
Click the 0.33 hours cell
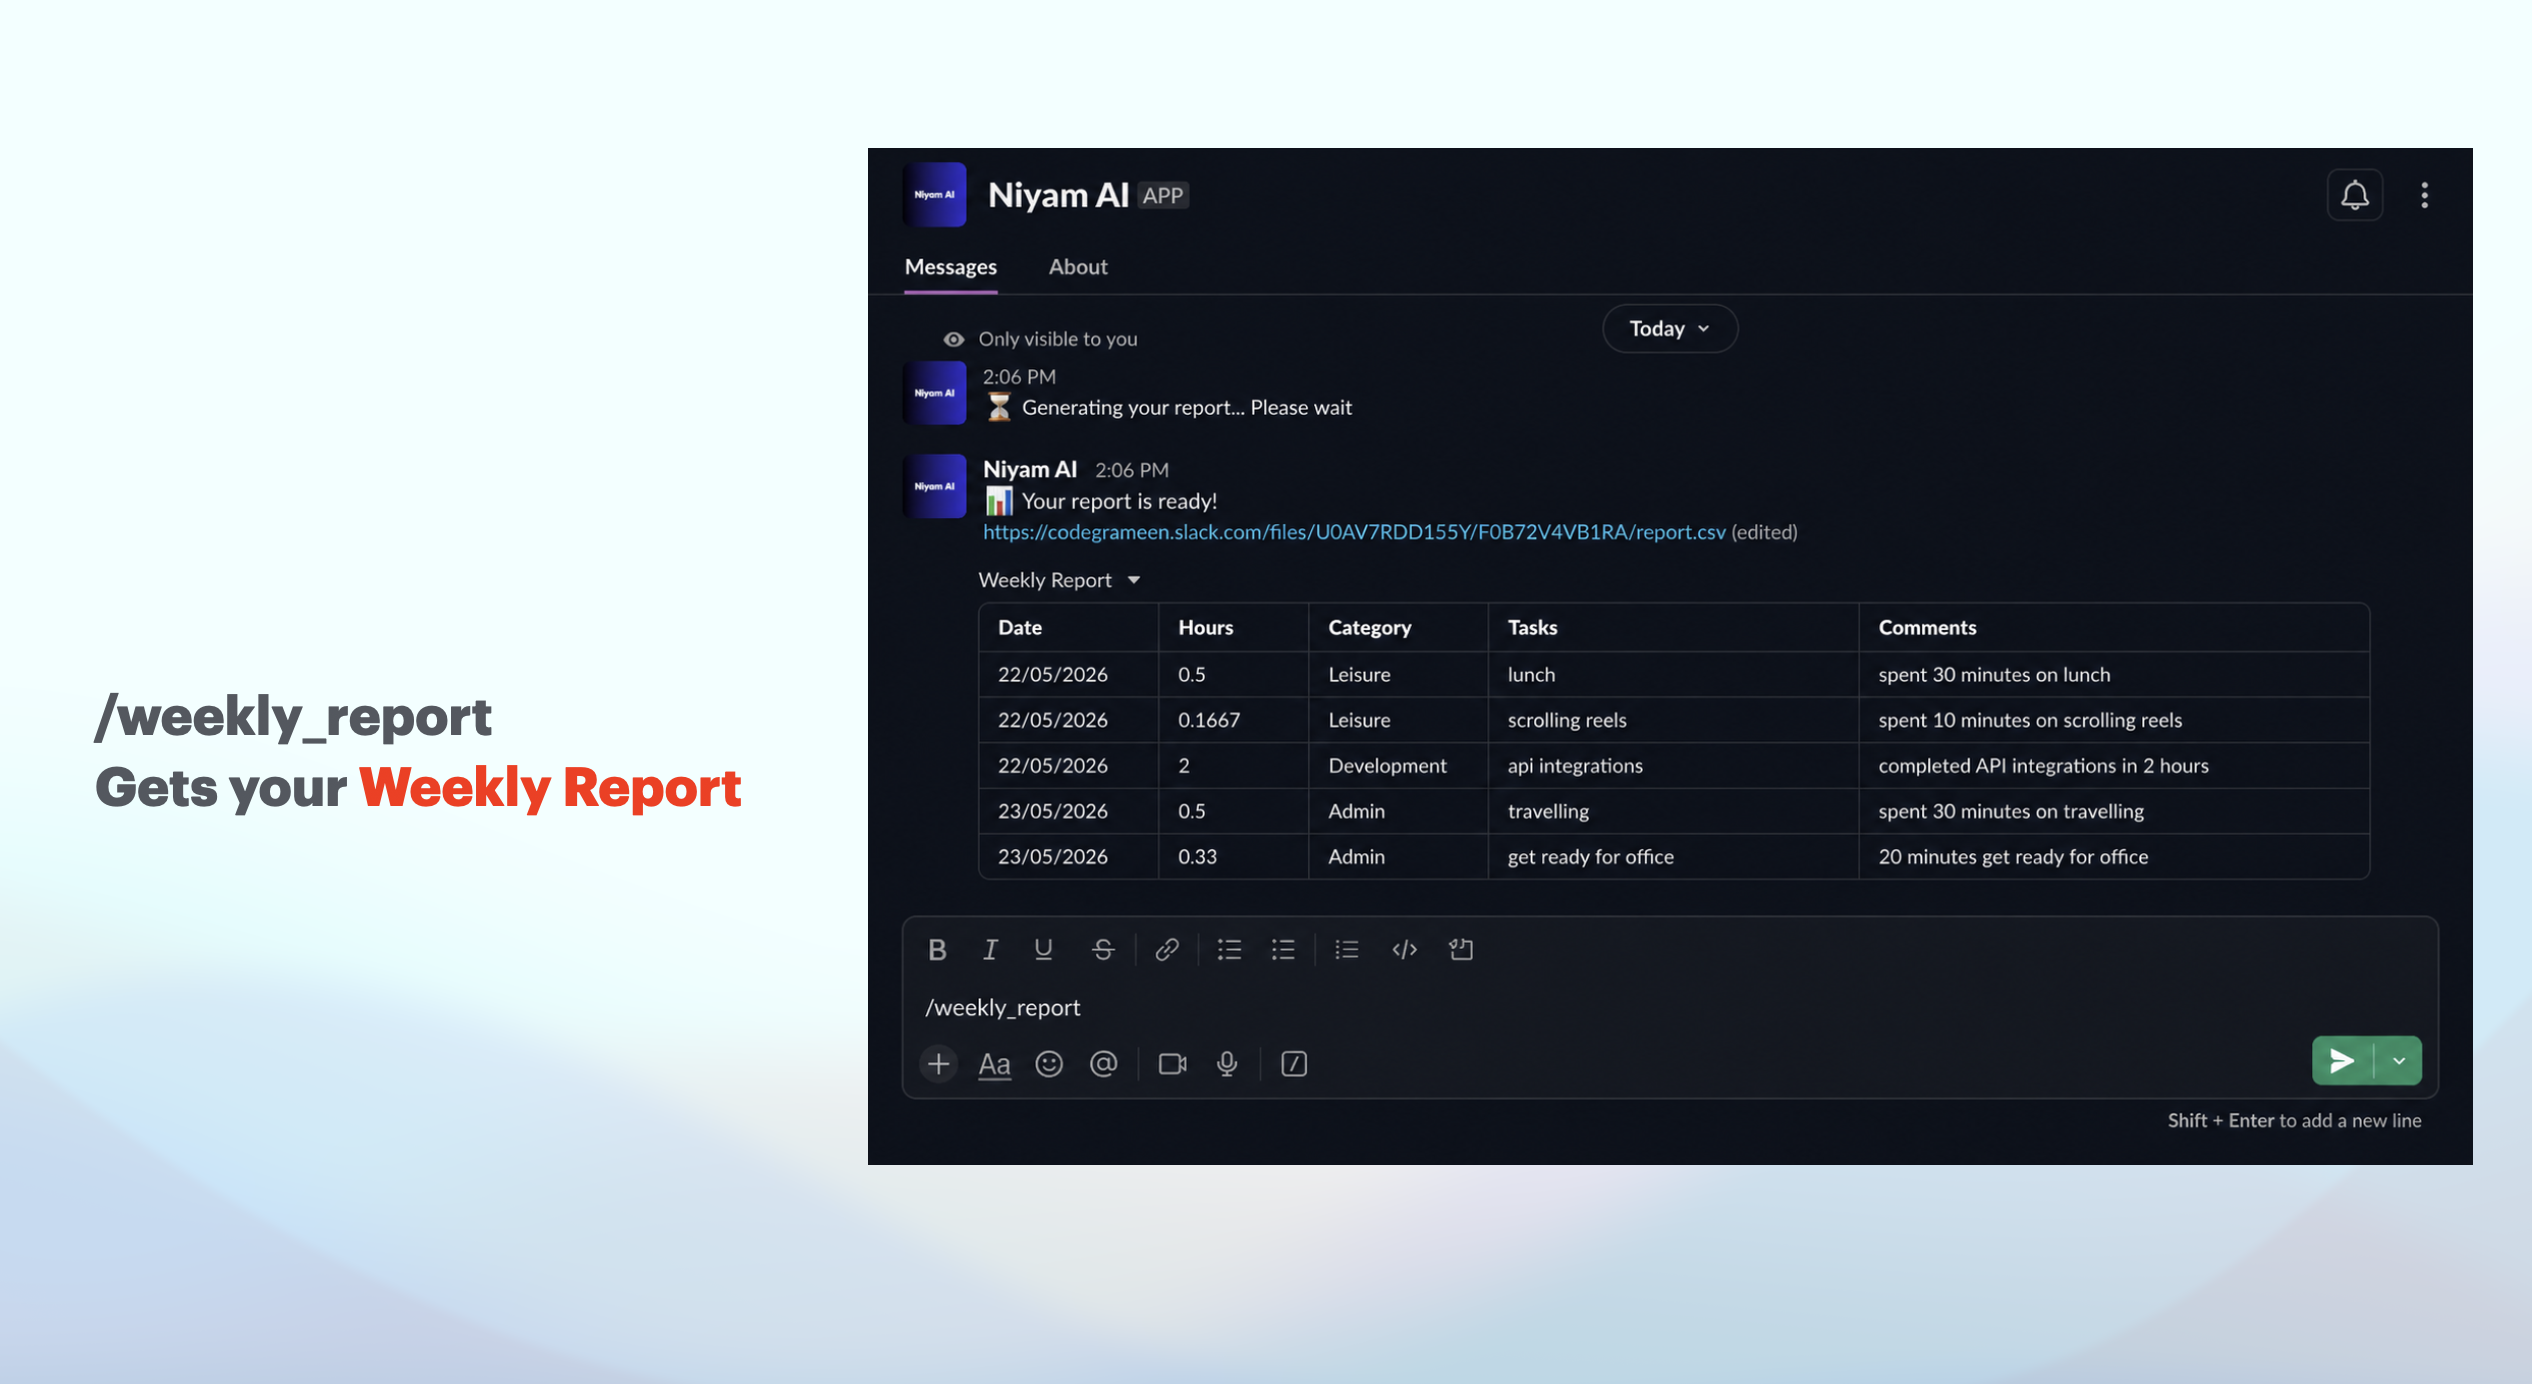(1233, 857)
